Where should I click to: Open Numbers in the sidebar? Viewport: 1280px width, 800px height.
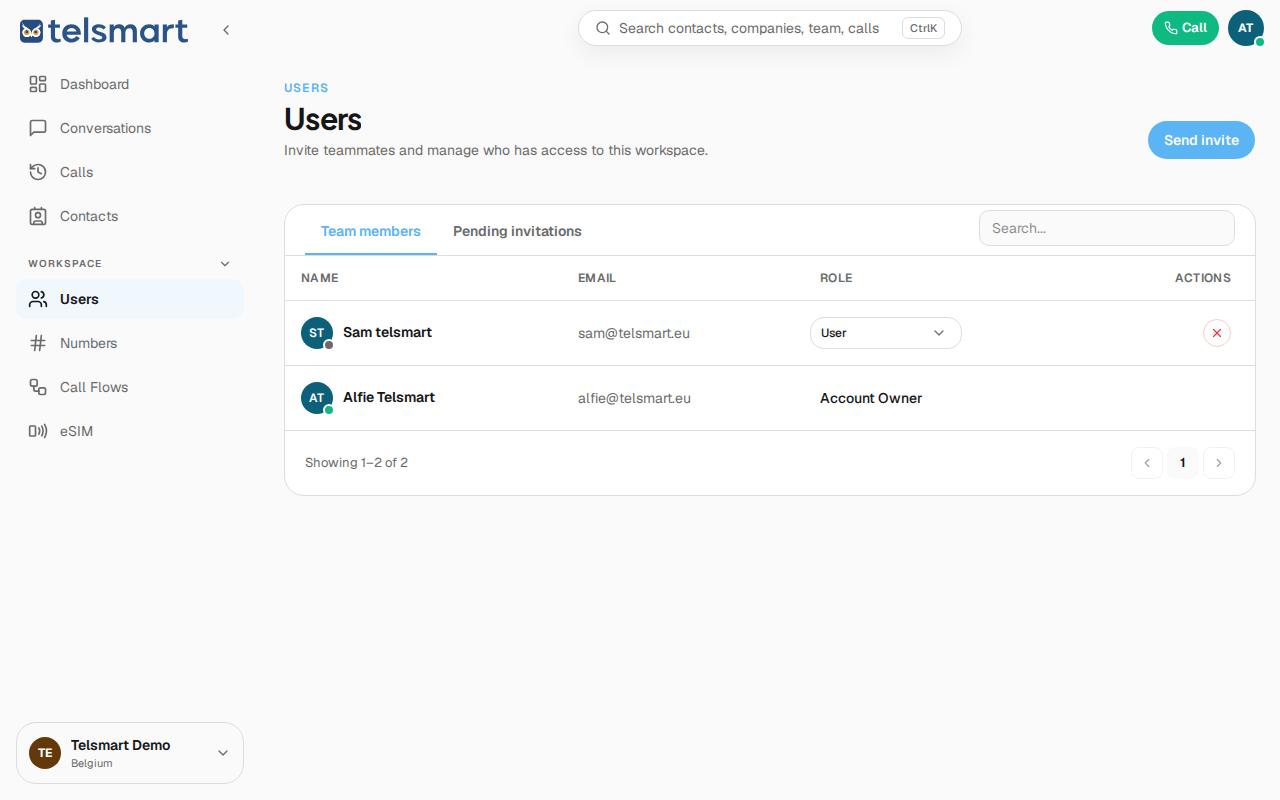coord(130,343)
